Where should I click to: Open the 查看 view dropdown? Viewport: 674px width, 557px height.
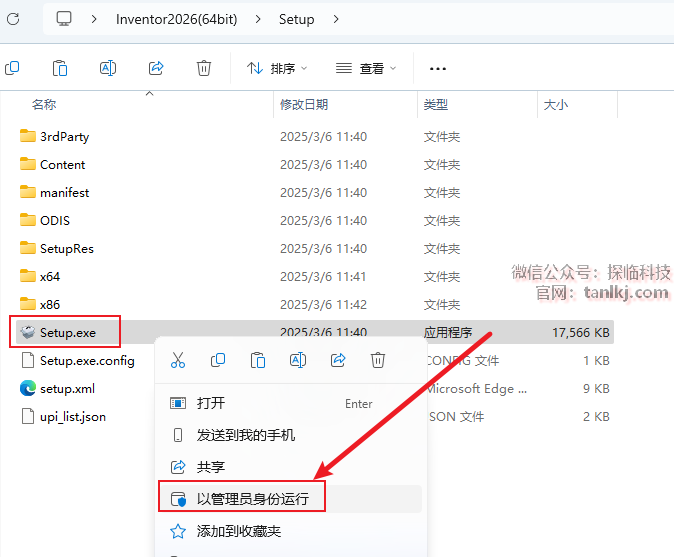pyautogui.click(x=366, y=68)
